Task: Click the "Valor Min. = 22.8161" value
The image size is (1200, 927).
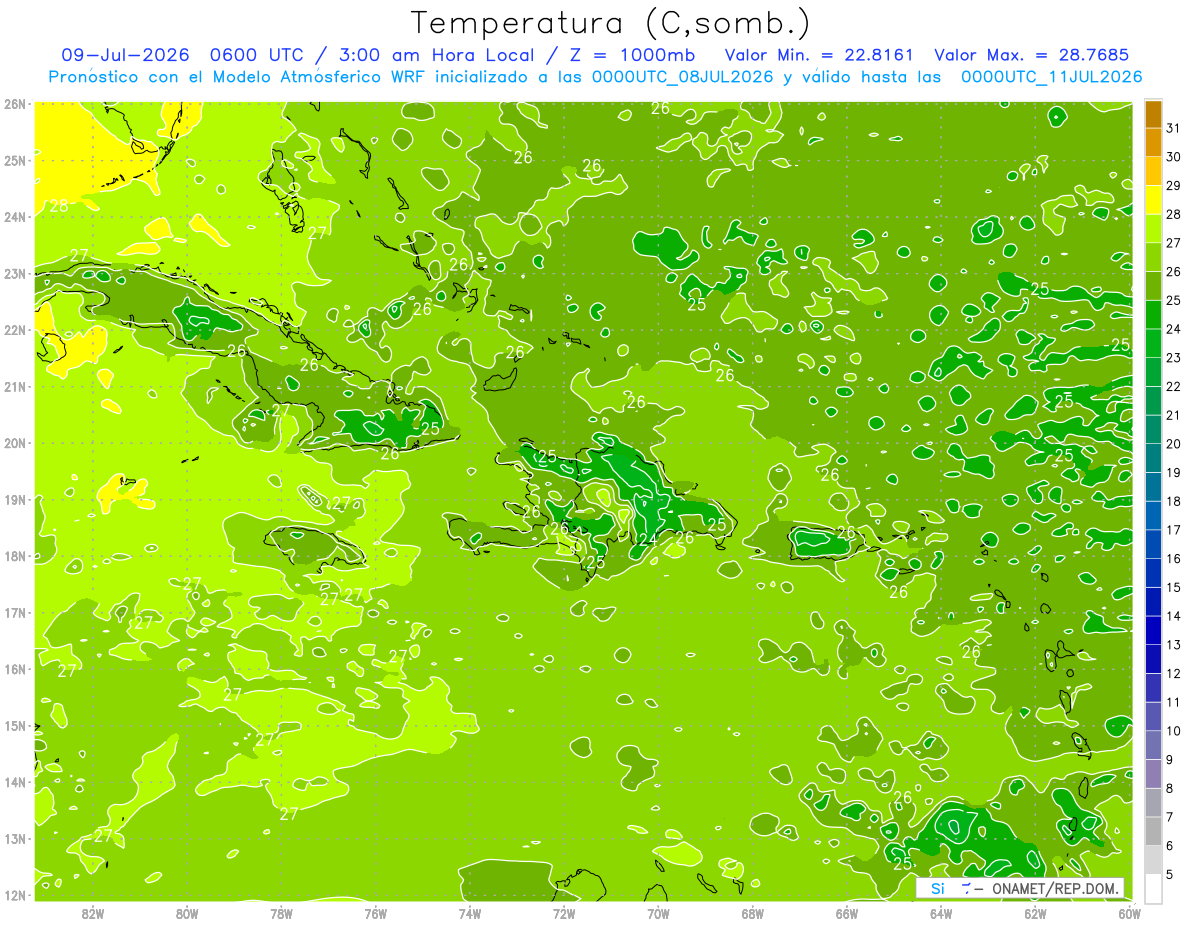Action: pos(819,55)
